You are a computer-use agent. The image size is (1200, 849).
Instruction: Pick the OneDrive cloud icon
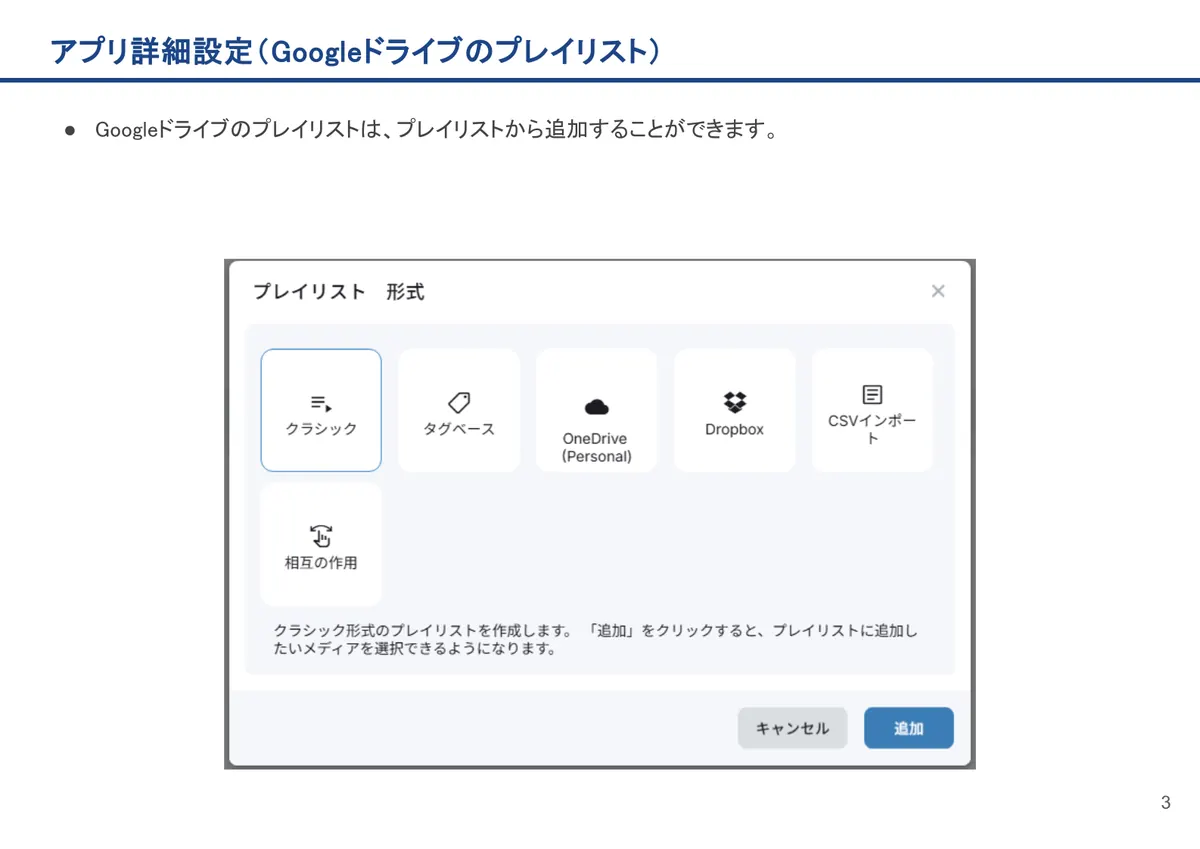597,407
